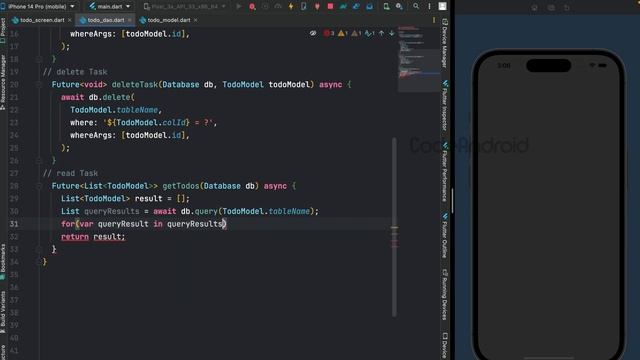Click the yellow warning count indicator

click(342, 33)
